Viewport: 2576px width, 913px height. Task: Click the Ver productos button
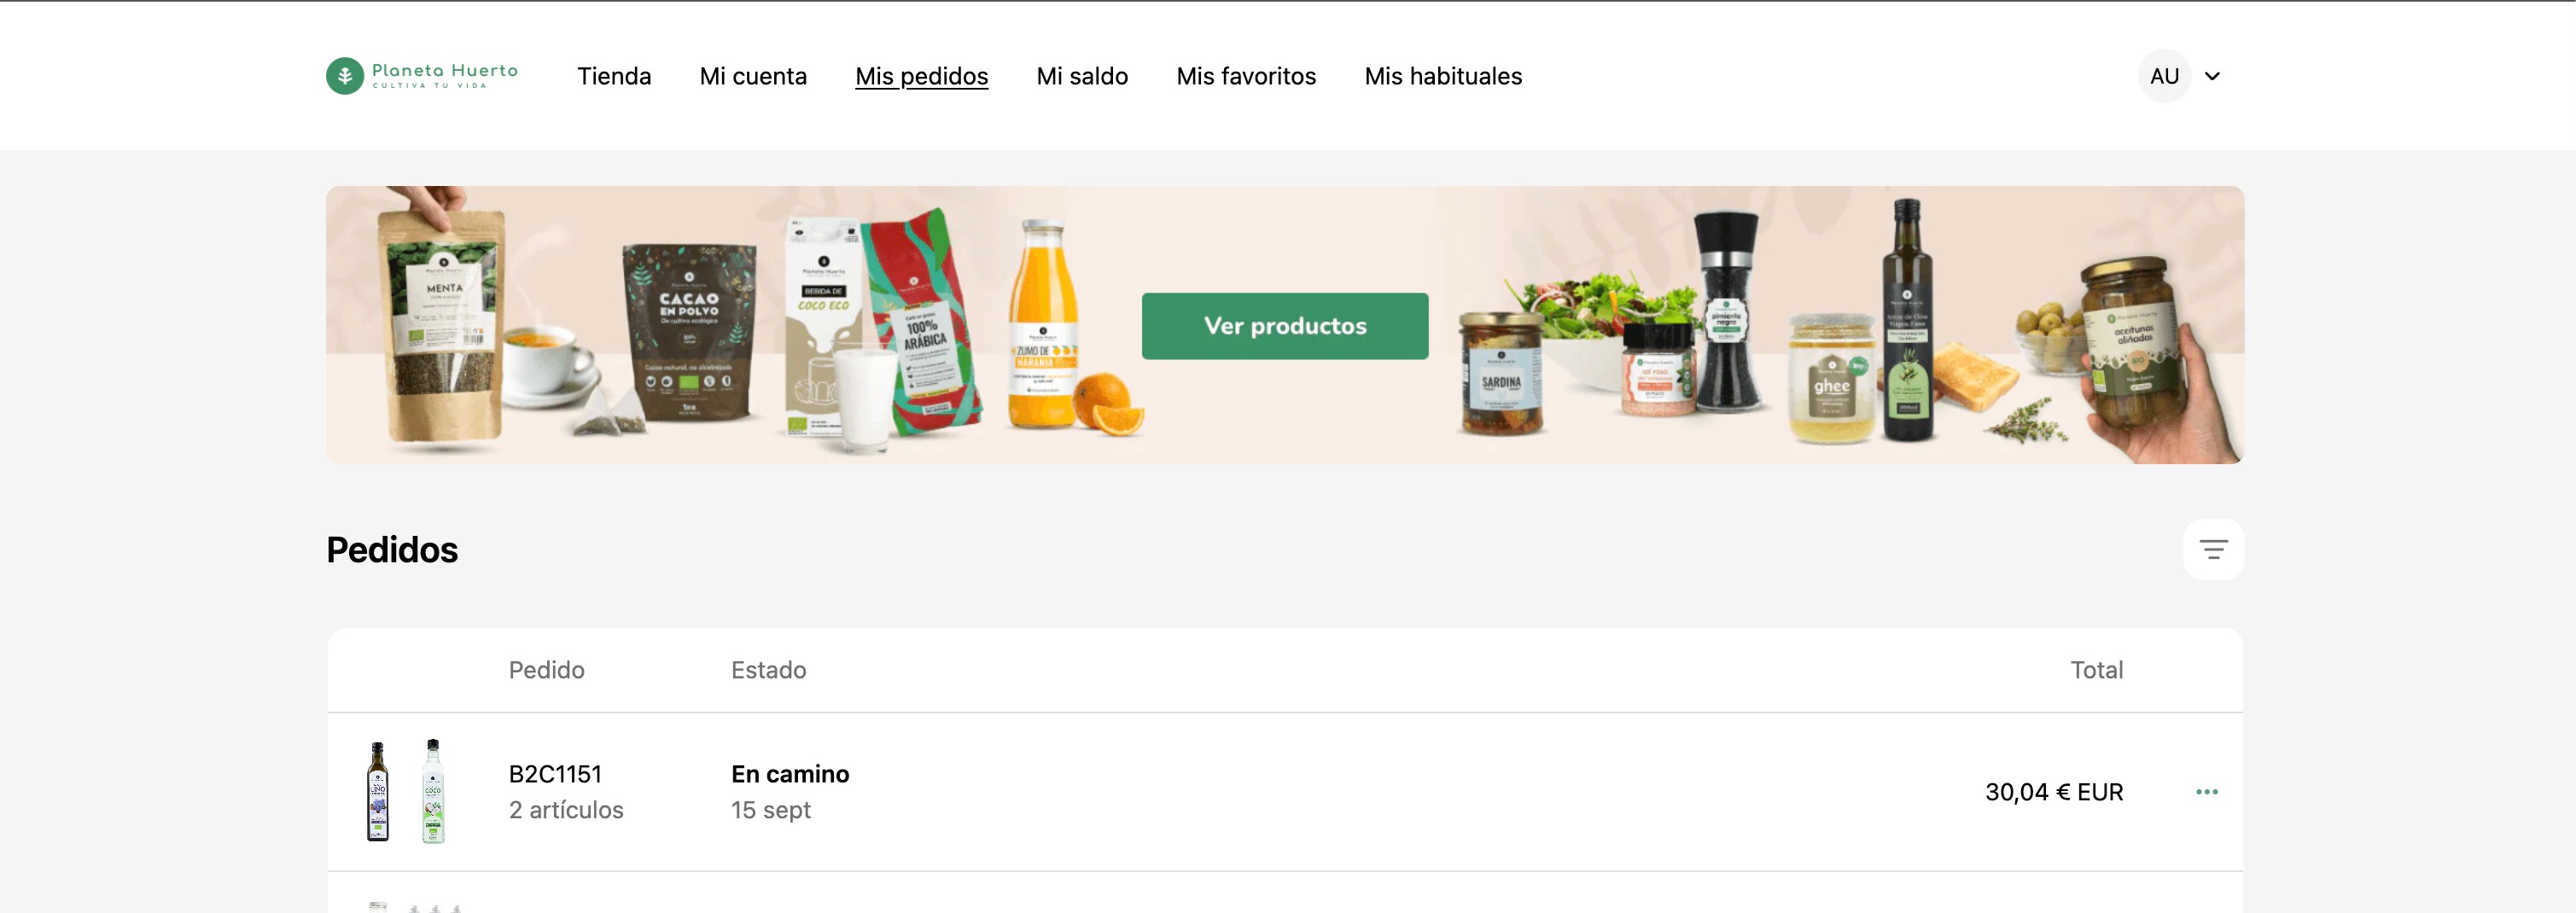(x=1285, y=326)
